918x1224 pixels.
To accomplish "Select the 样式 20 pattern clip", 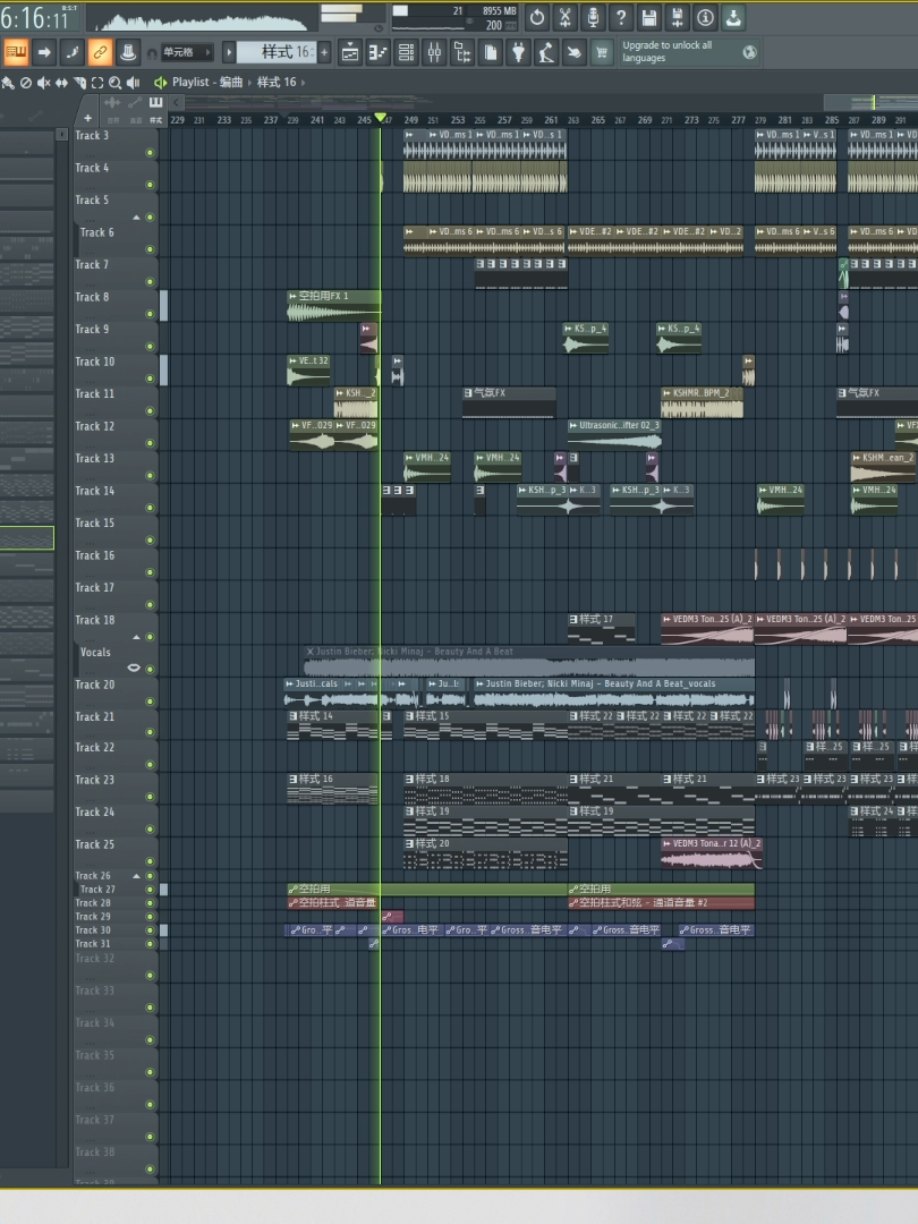I will click(x=485, y=853).
